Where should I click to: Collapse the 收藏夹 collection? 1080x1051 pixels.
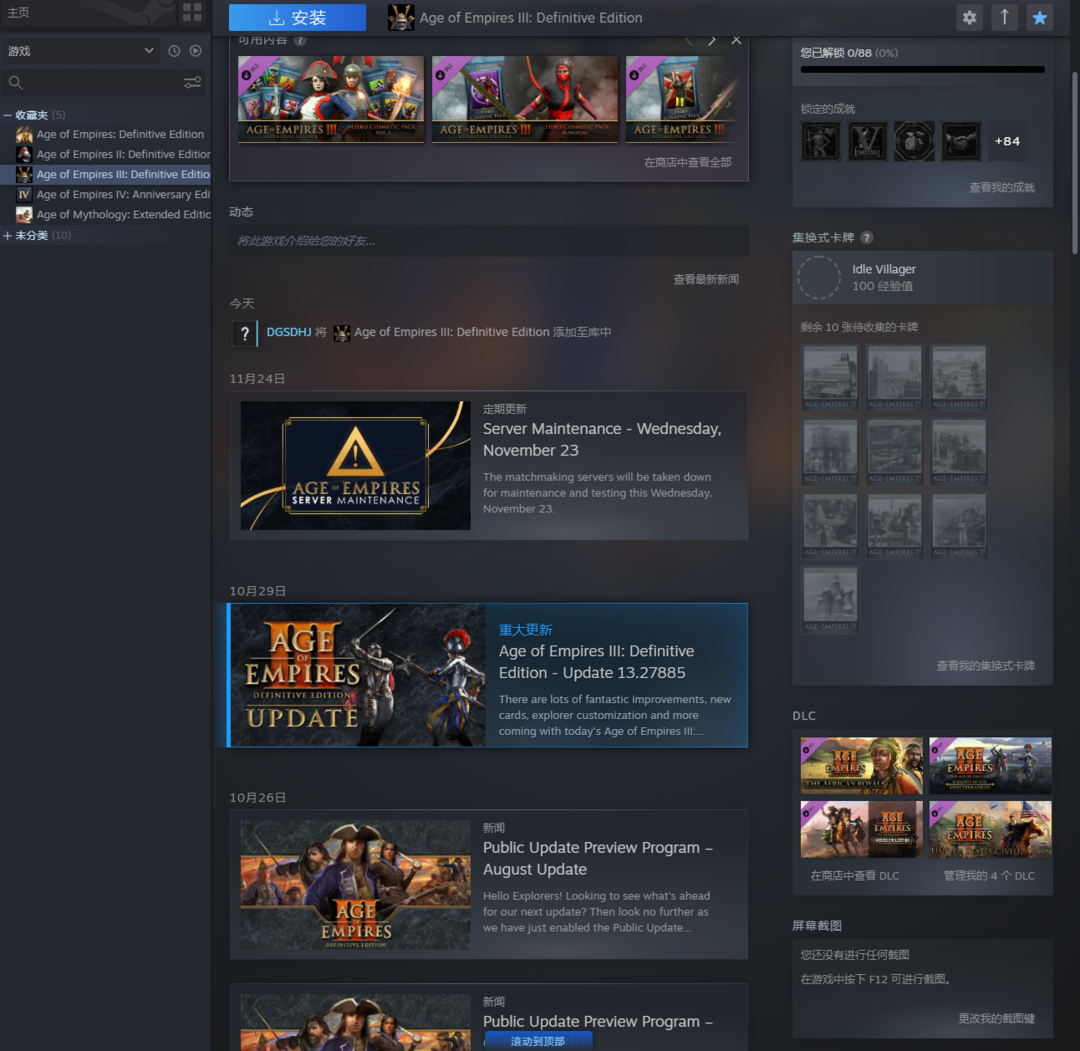coord(8,115)
